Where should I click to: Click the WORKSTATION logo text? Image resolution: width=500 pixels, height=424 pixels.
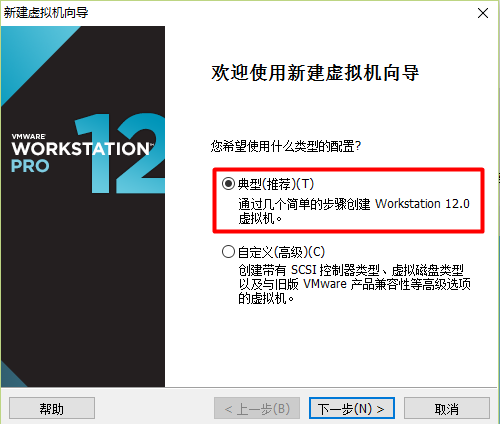click(82, 149)
